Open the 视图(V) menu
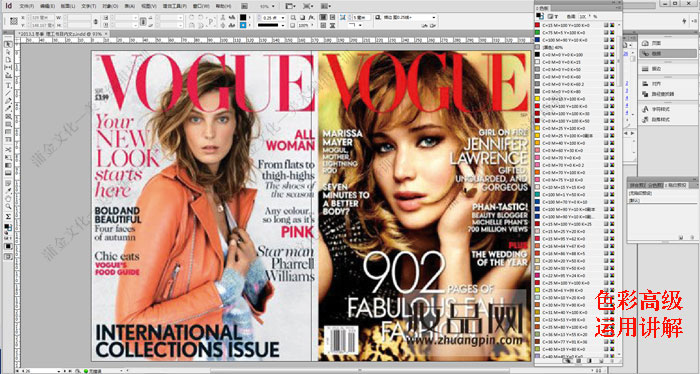700x374 pixels. pos(149,6)
